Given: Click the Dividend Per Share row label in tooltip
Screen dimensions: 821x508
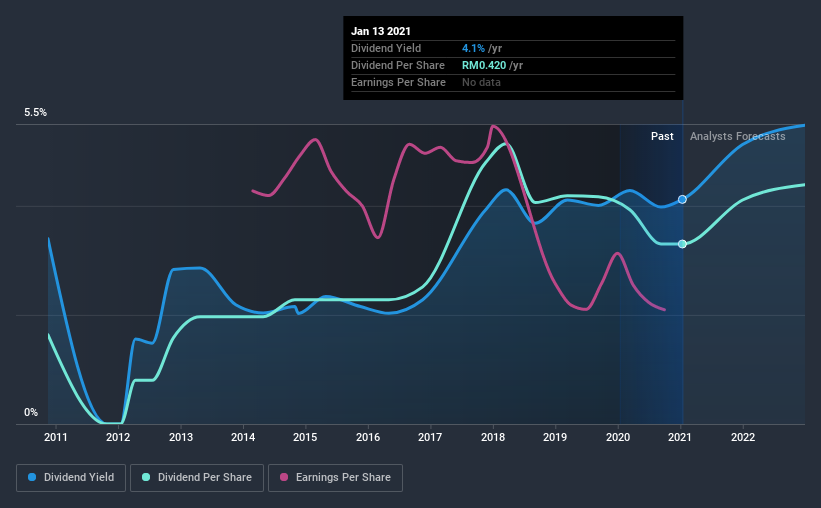Looking at the screenshot, I should pyautogui.click(x=398, y=65).
